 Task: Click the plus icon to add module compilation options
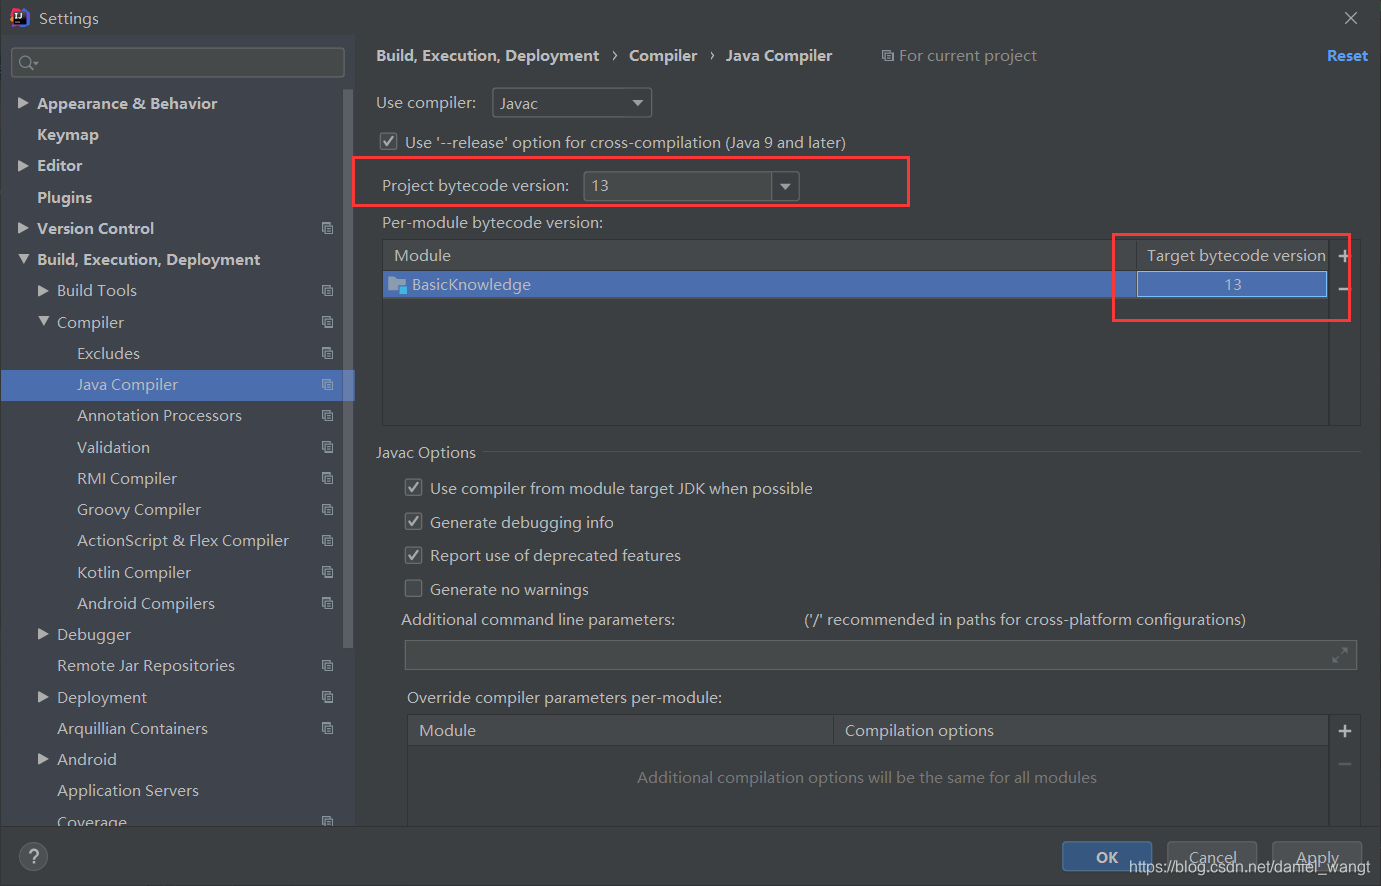pyautogui.click(x=1345, y=731)
